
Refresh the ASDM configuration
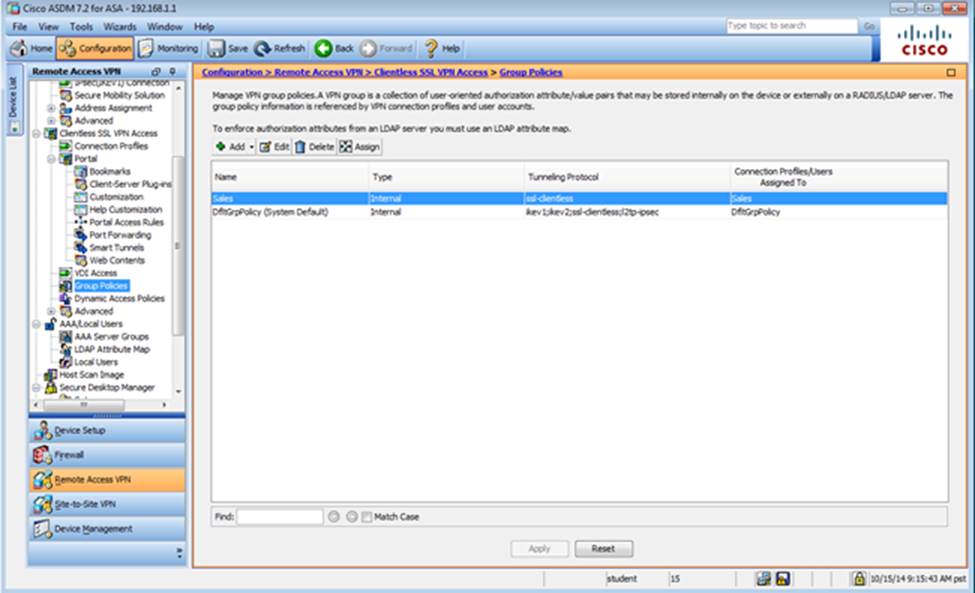pos(280,48)
